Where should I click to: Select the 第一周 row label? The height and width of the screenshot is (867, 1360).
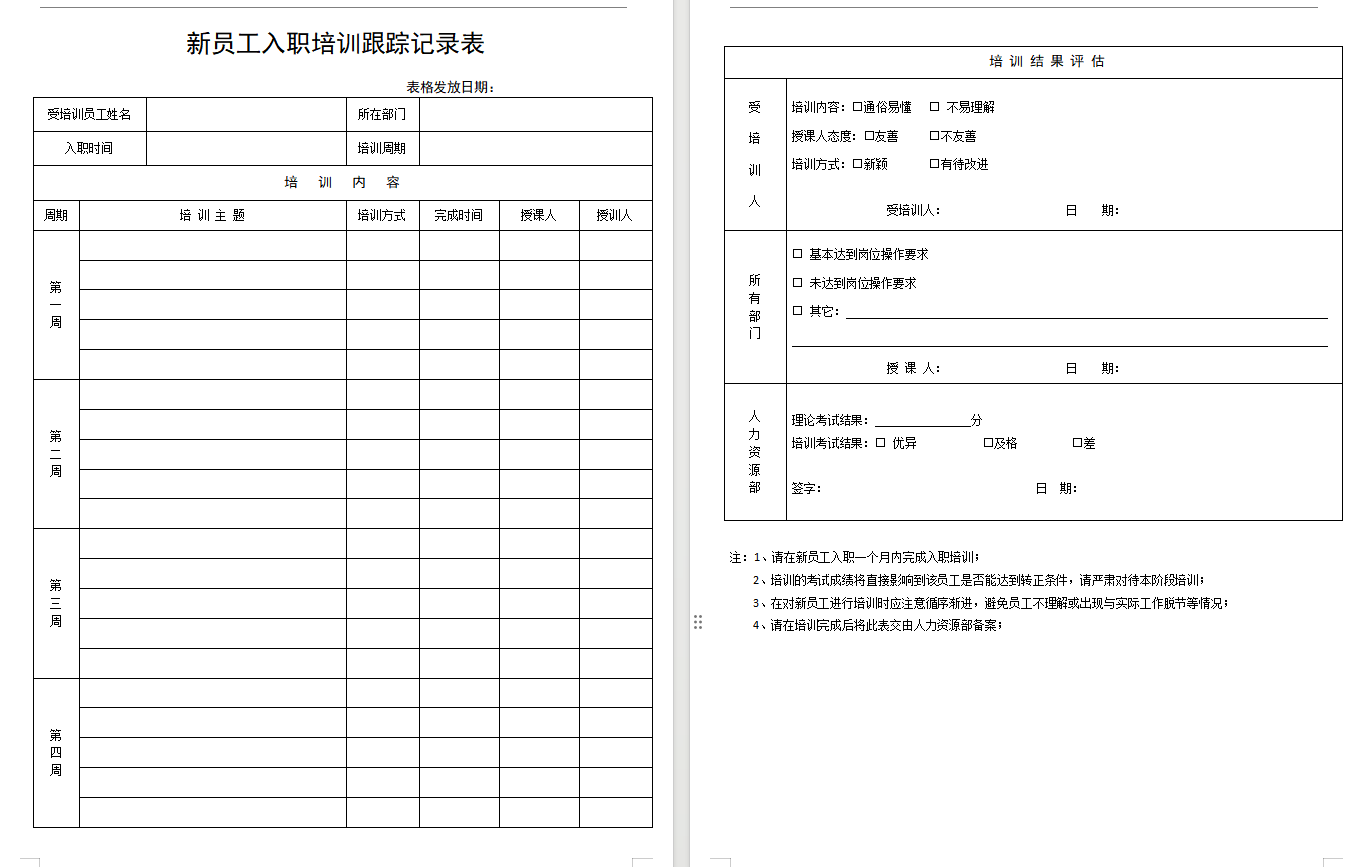pyautogui.click(x=56, y=305)
